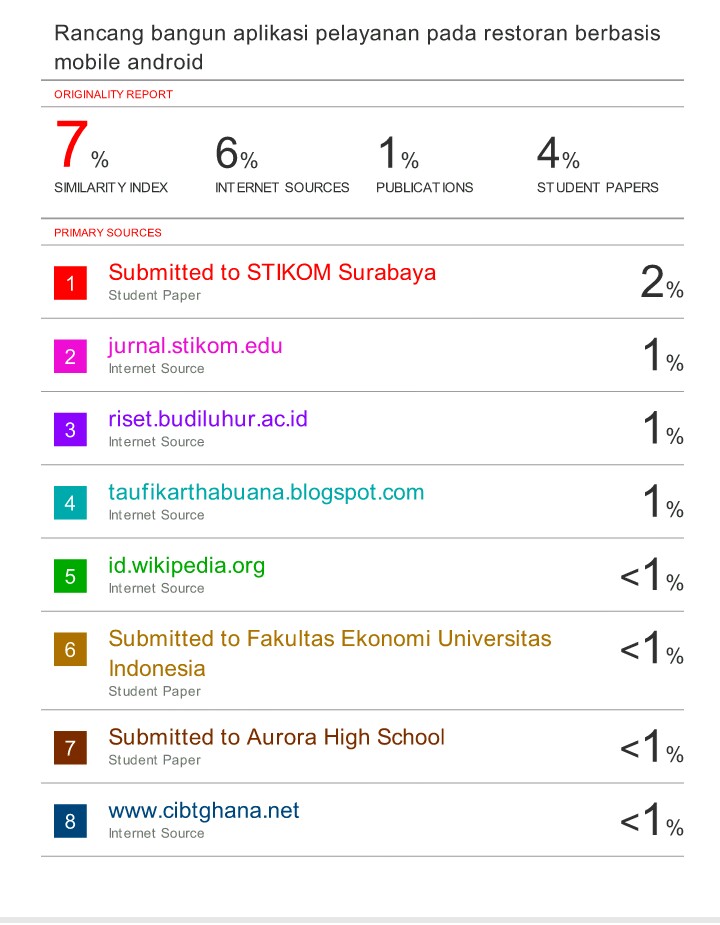Image resolution: width=720 pixels, height=925 pixels.
Task: Open the riset.budiluhur.ac.id source link
Action: 208,419
